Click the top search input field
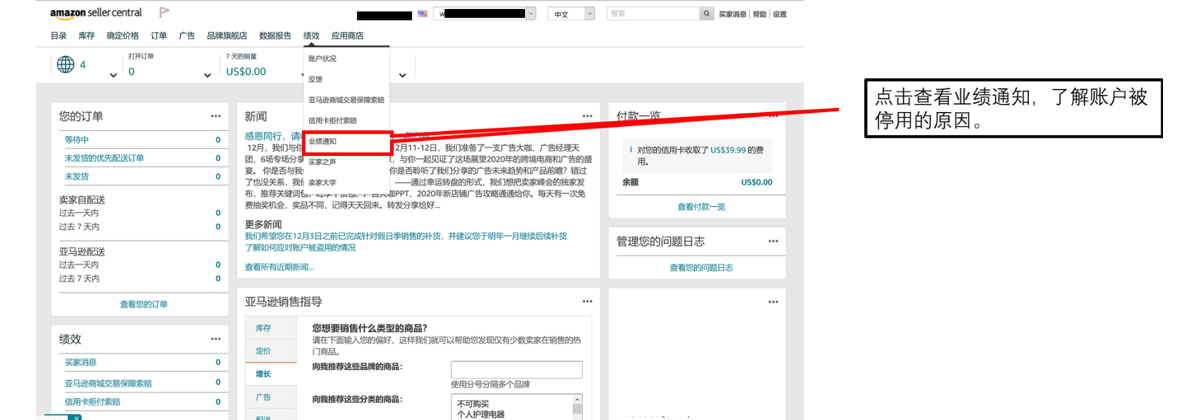Image resolution: width=1200 pixels, height=420 pixels. click(654, 14)
